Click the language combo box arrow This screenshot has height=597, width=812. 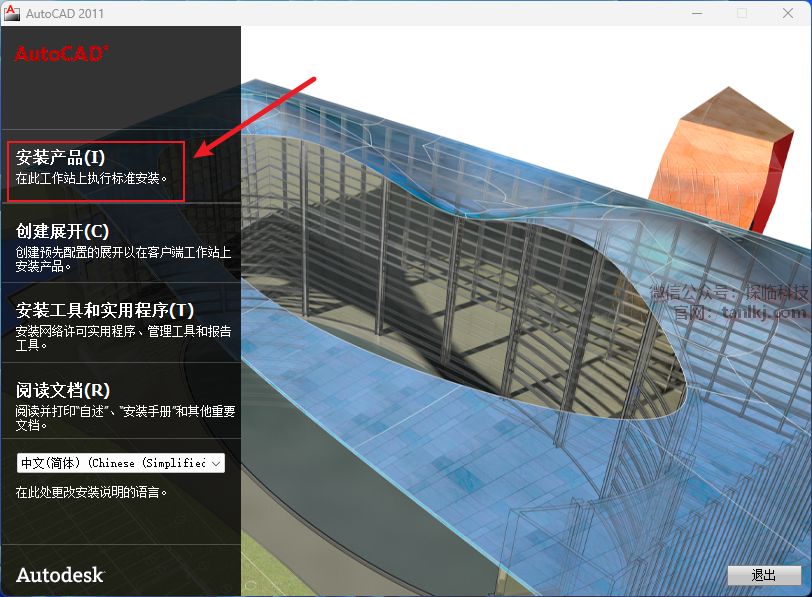(x=217, y=463)
